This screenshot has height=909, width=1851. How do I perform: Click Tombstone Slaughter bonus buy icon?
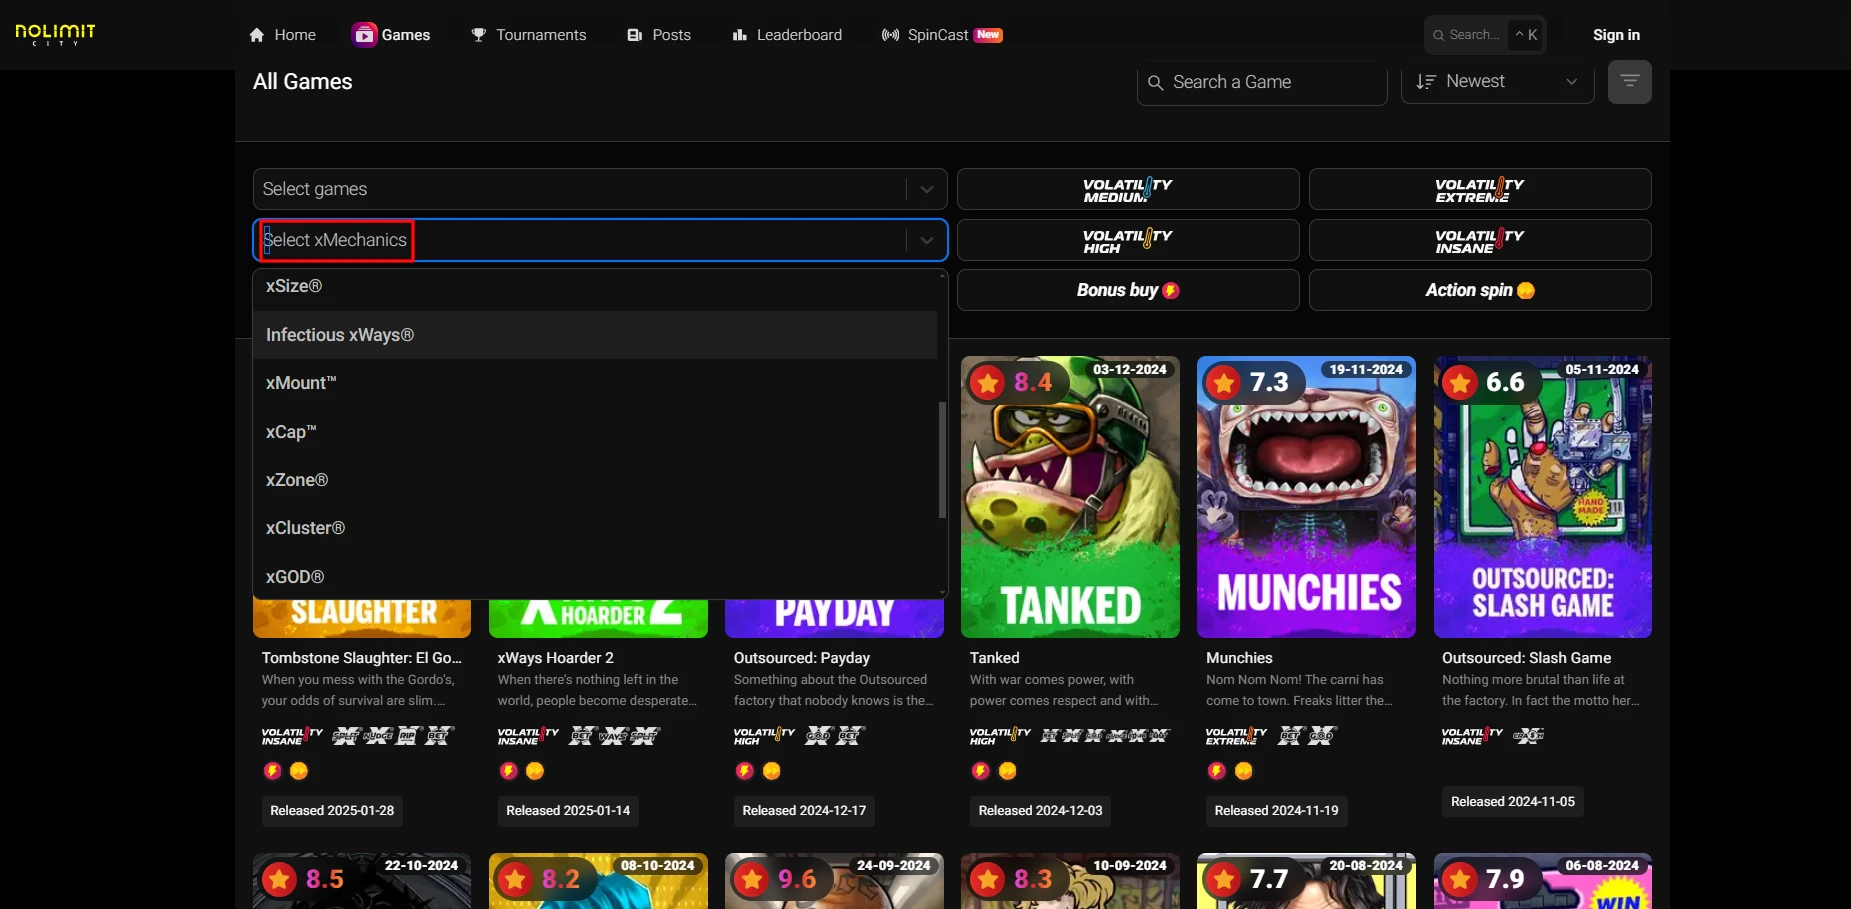click(x=272, y=771)
